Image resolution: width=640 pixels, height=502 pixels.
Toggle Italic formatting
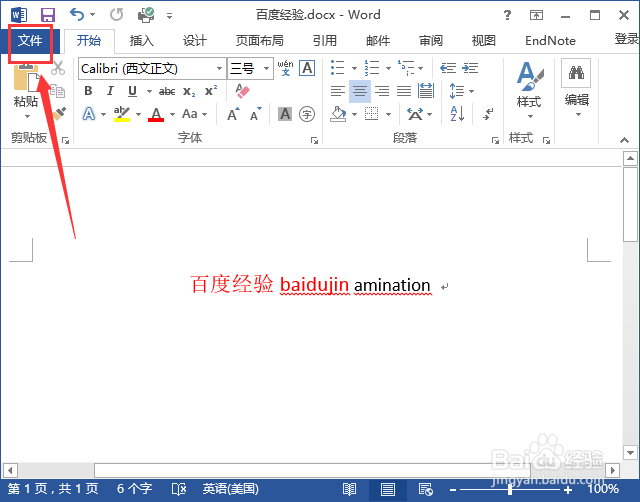[x=110, y=91]
